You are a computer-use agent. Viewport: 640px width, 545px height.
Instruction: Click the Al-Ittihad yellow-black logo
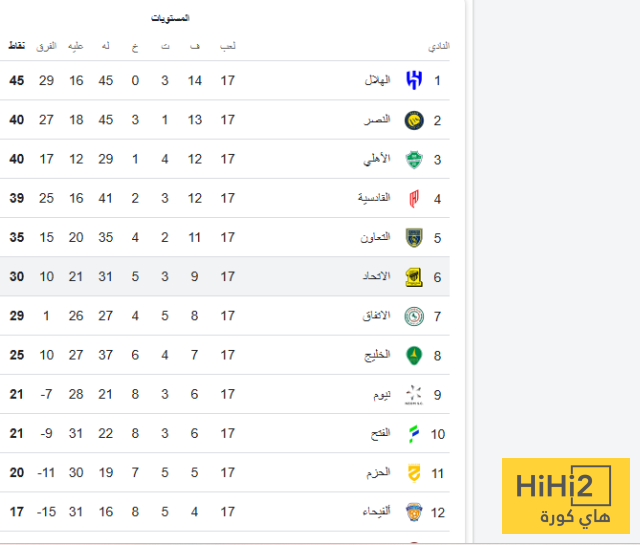(413, 277)
